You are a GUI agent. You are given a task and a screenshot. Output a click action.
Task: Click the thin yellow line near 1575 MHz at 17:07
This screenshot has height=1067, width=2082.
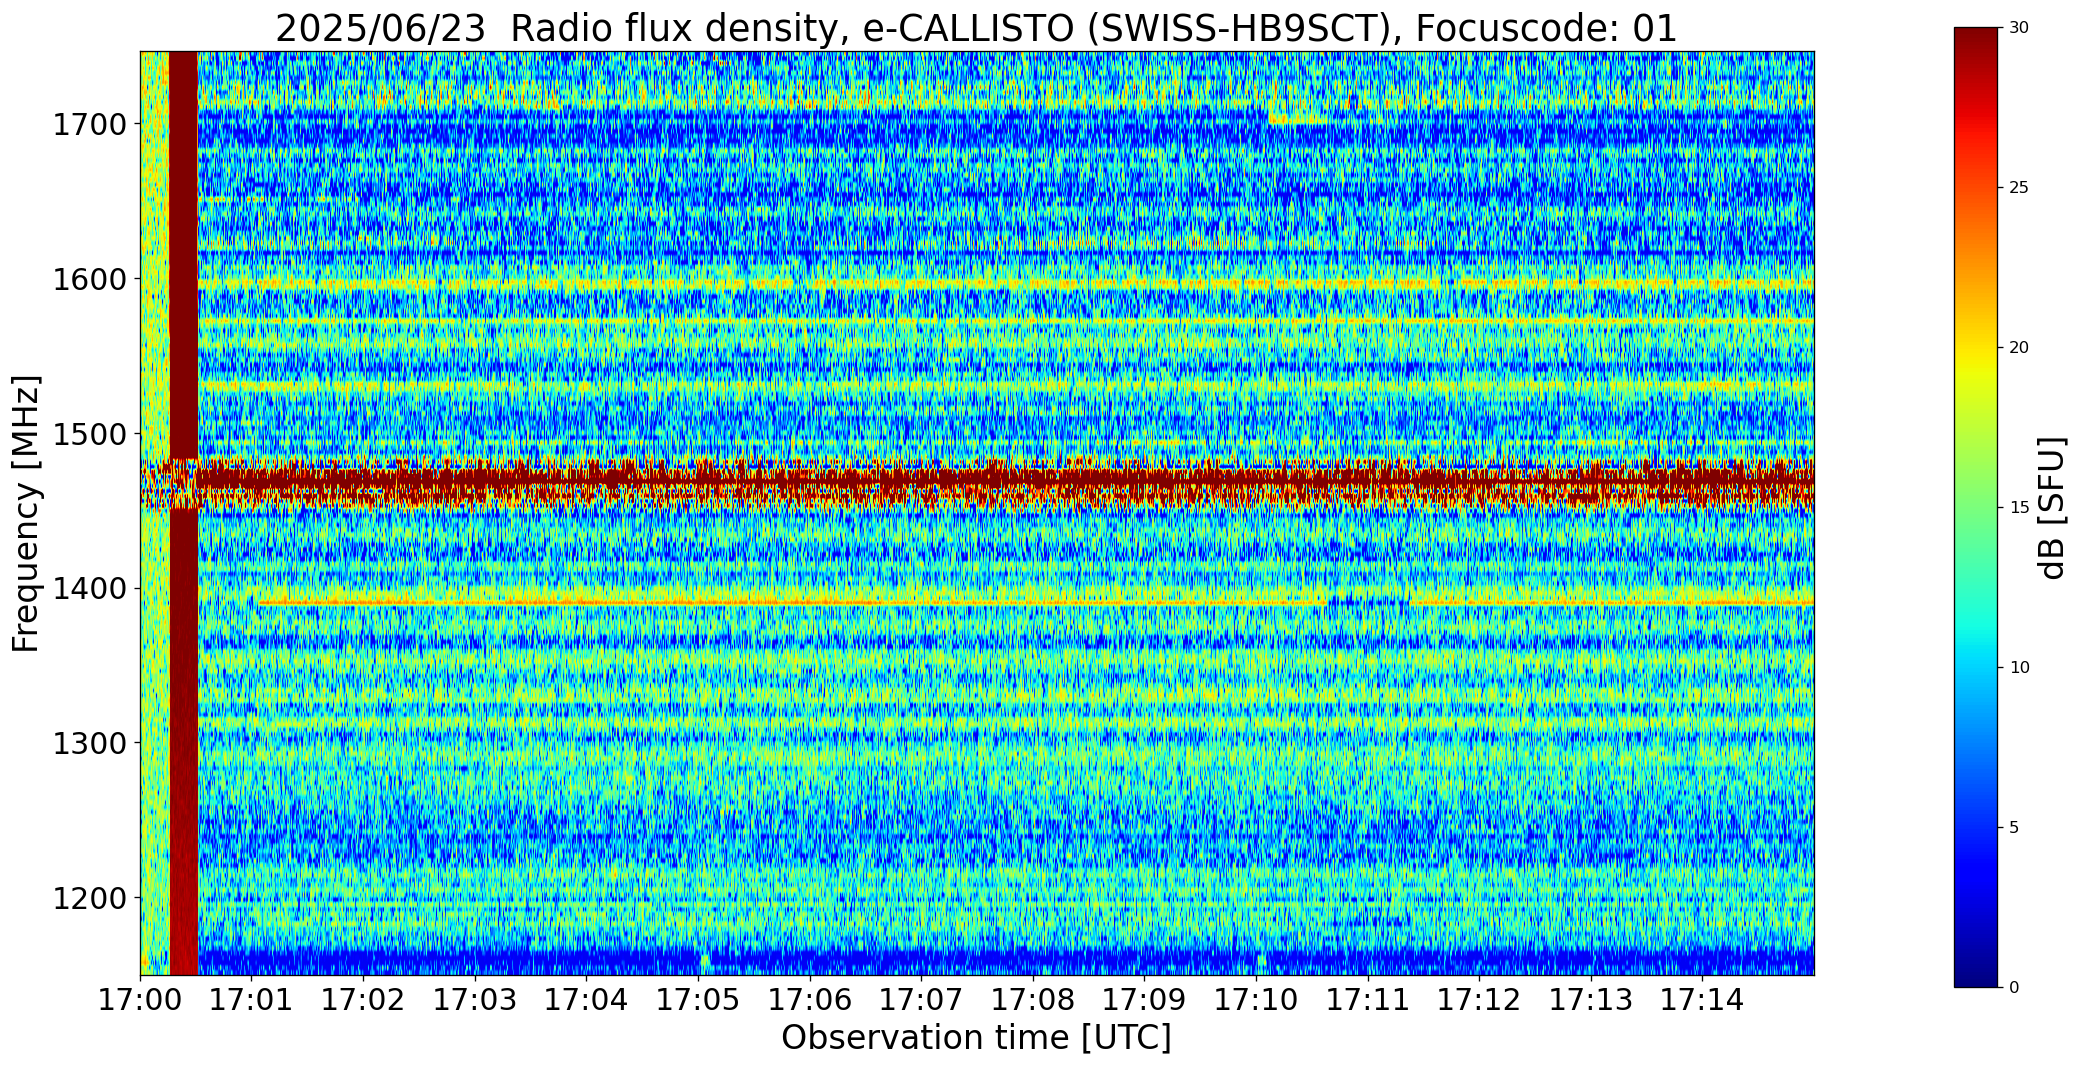[922, 321]
